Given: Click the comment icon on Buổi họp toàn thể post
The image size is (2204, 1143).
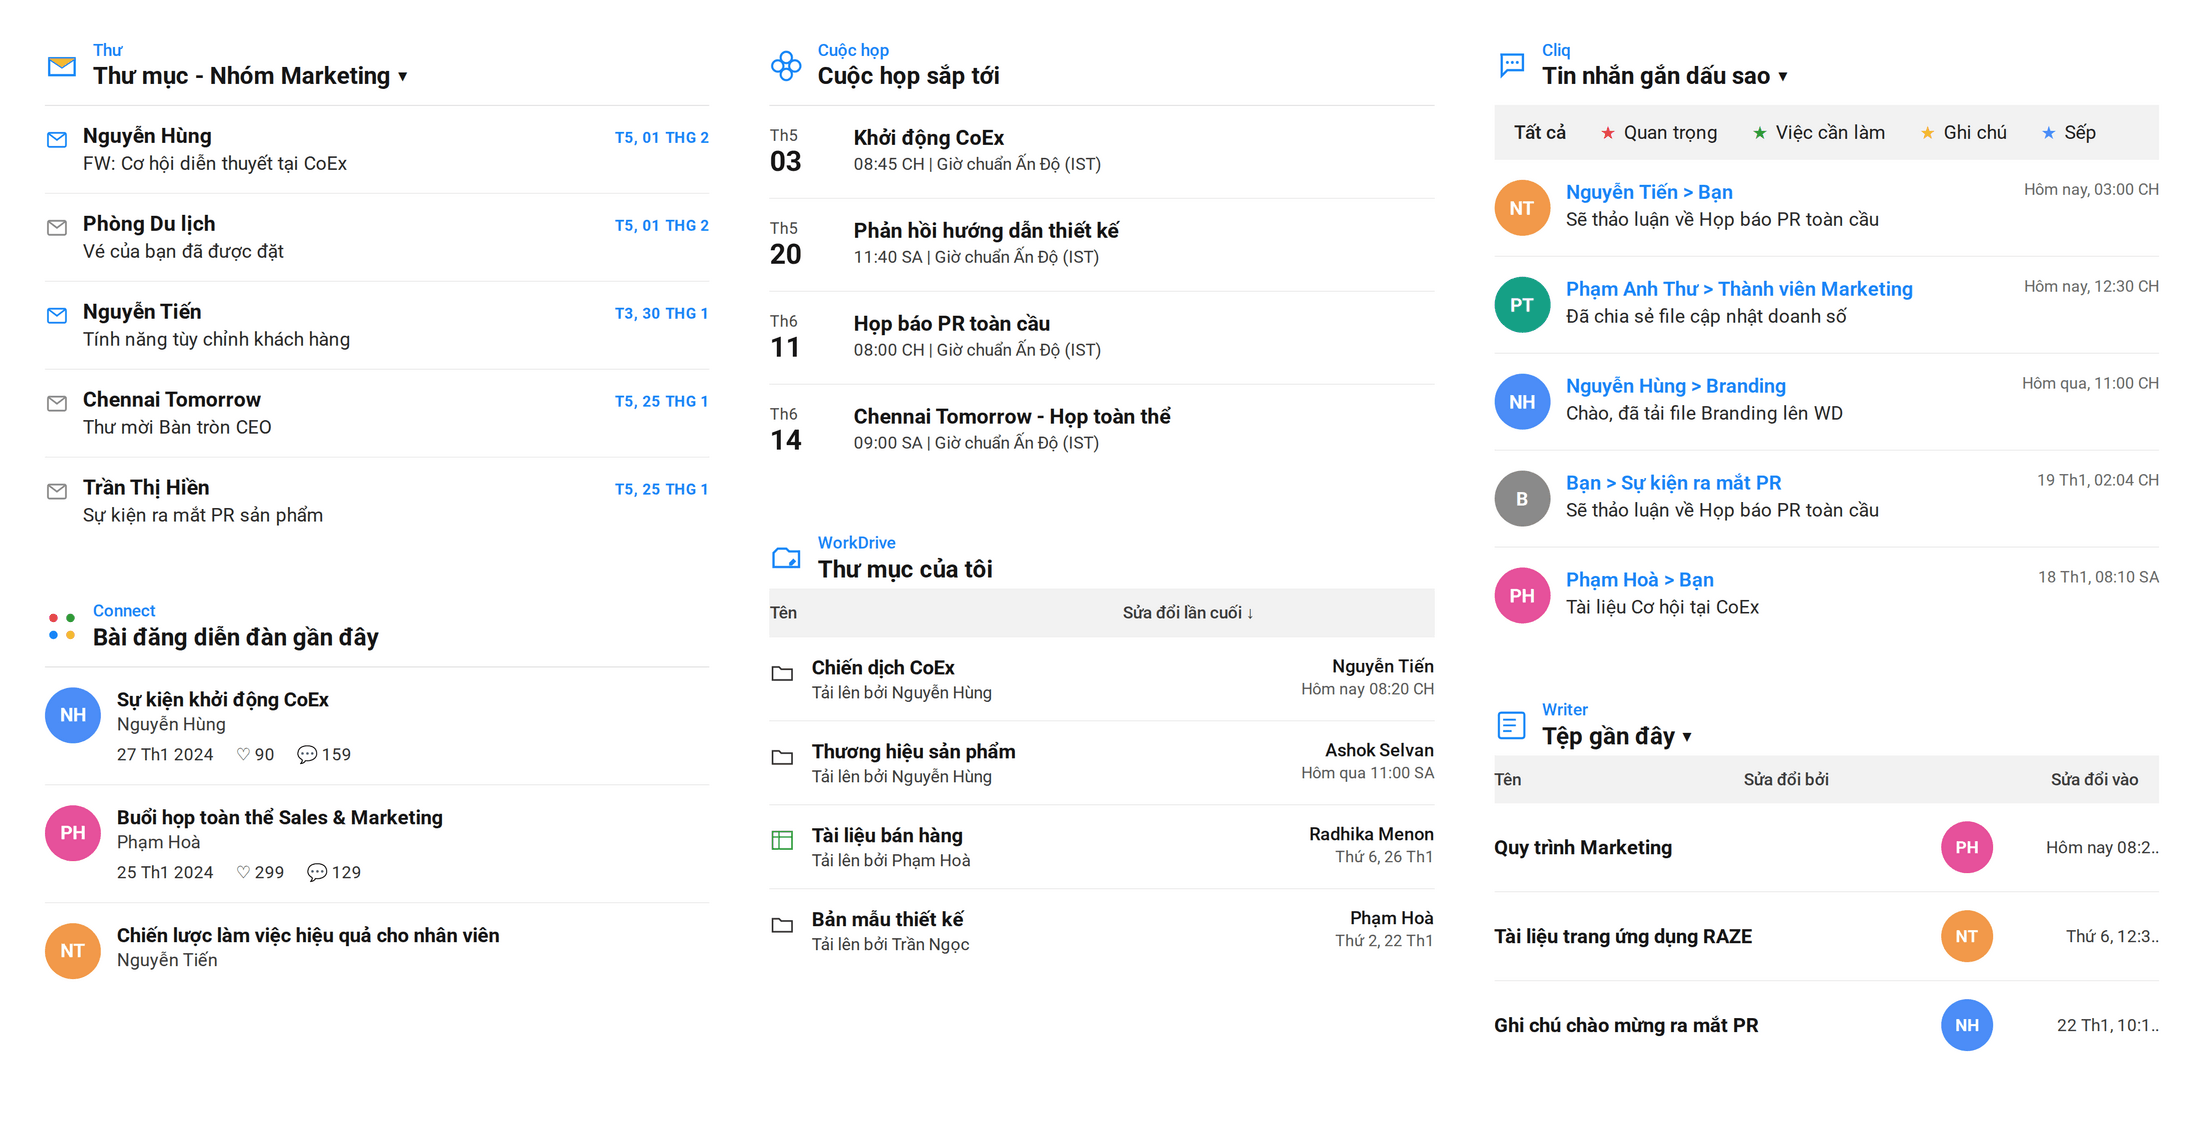Looking at the screenshot, I should (x=317, y=873).
